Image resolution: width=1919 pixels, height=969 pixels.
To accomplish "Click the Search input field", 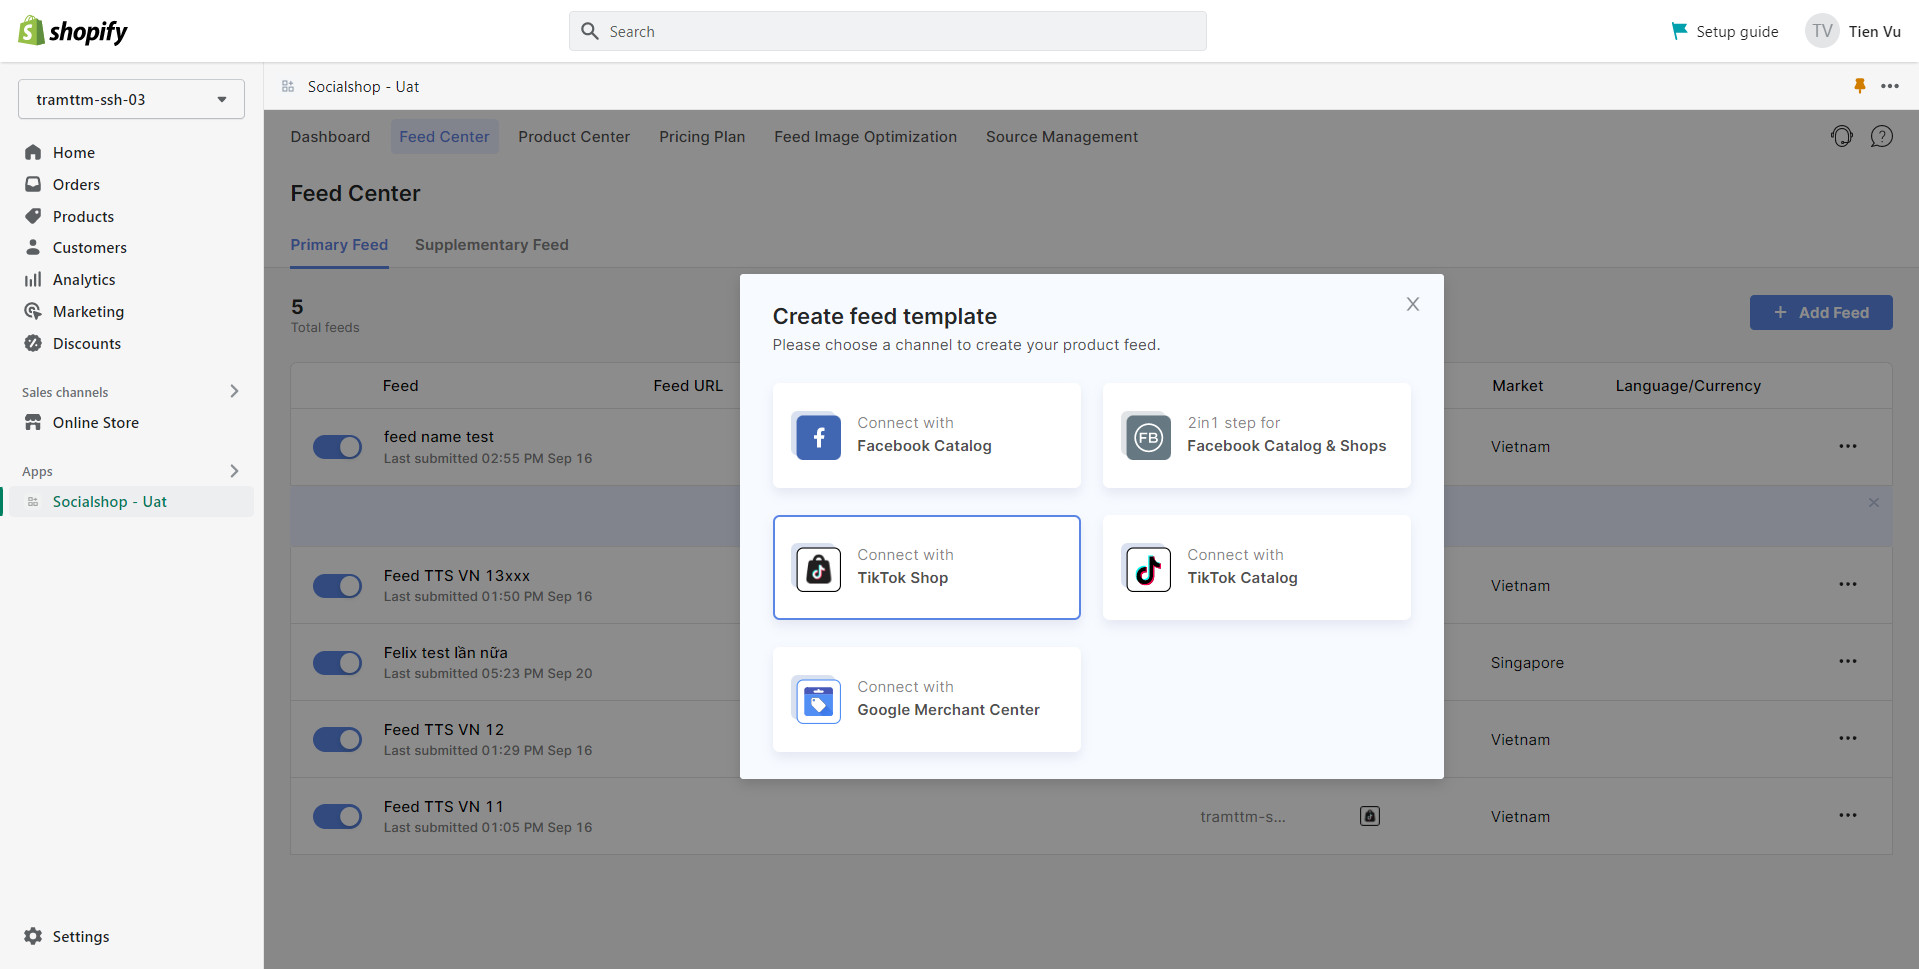I will pos(887,31).
